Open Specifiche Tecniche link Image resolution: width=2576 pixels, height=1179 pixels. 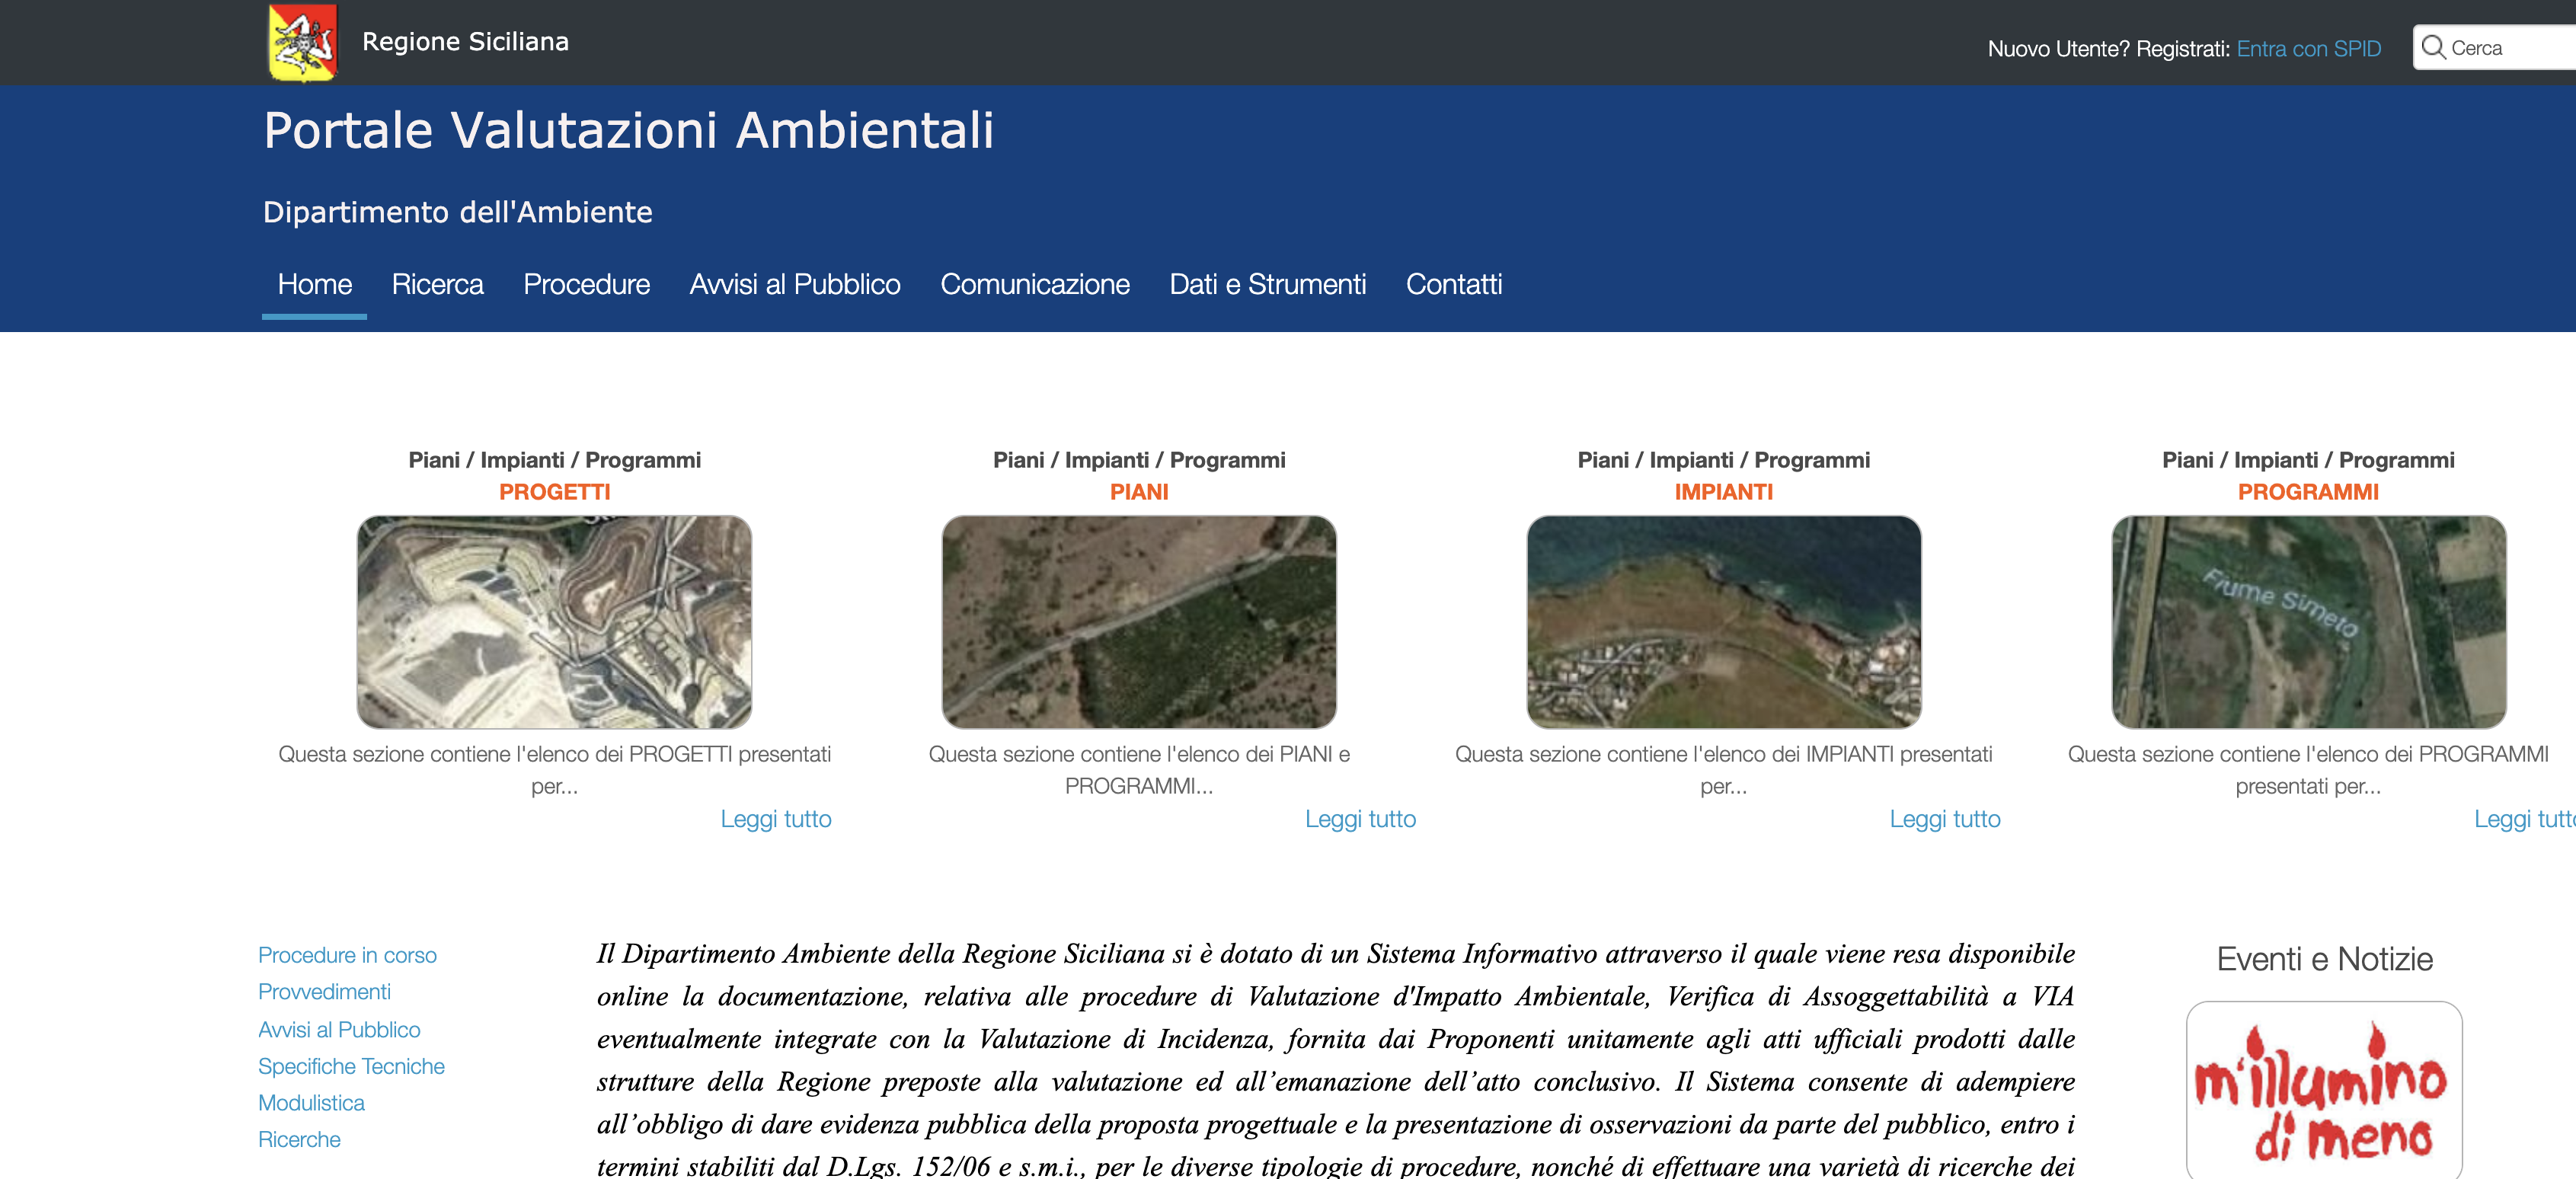352,1066
